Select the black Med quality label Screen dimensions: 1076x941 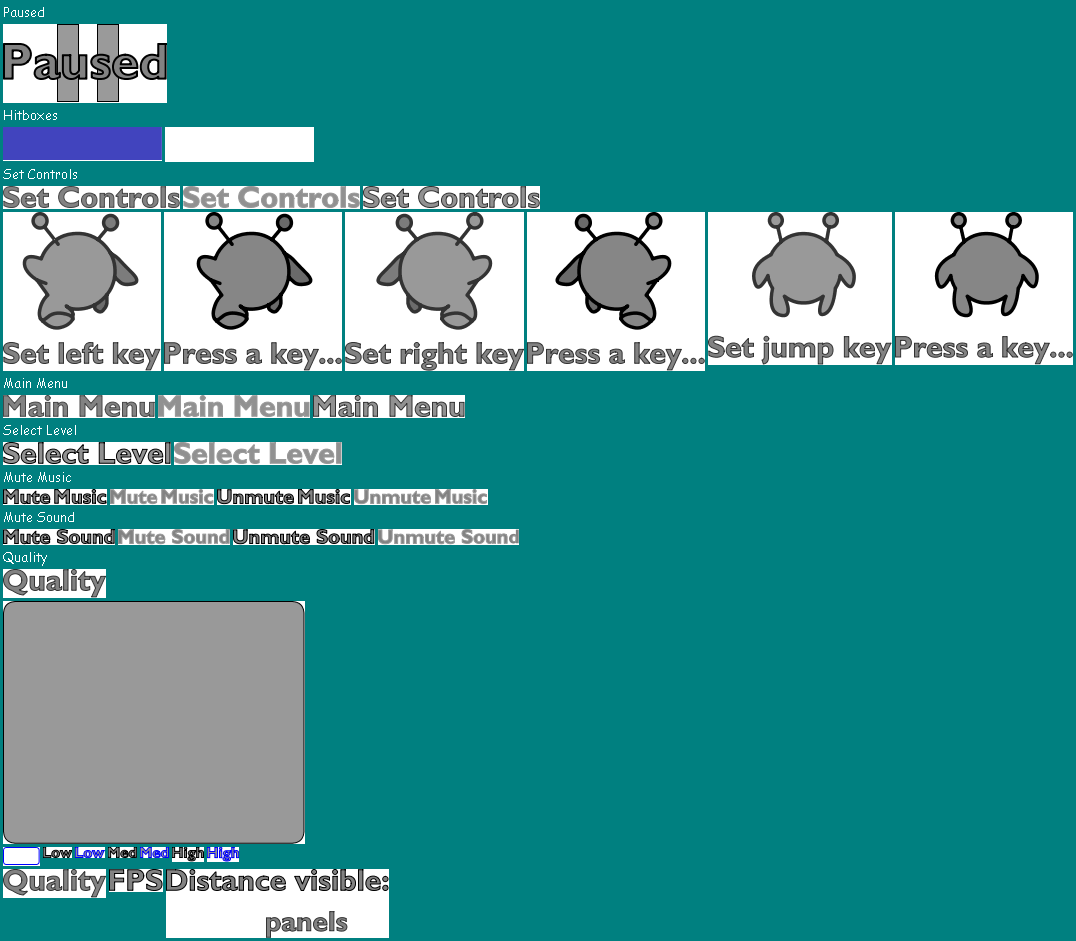click(x=122, y=853)
